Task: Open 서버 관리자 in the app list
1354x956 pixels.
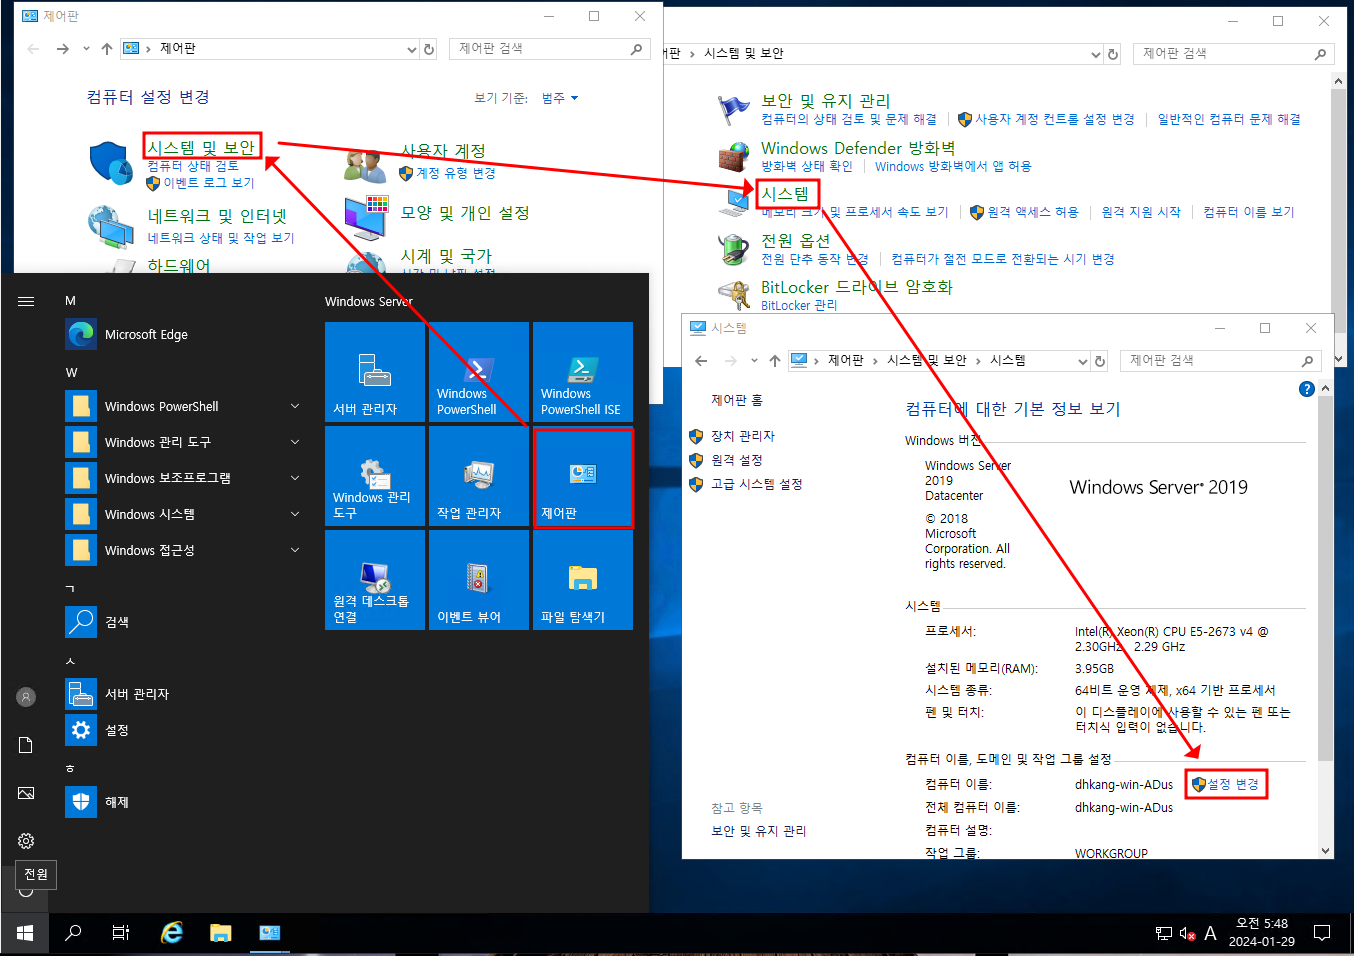Action: point(183,694)
